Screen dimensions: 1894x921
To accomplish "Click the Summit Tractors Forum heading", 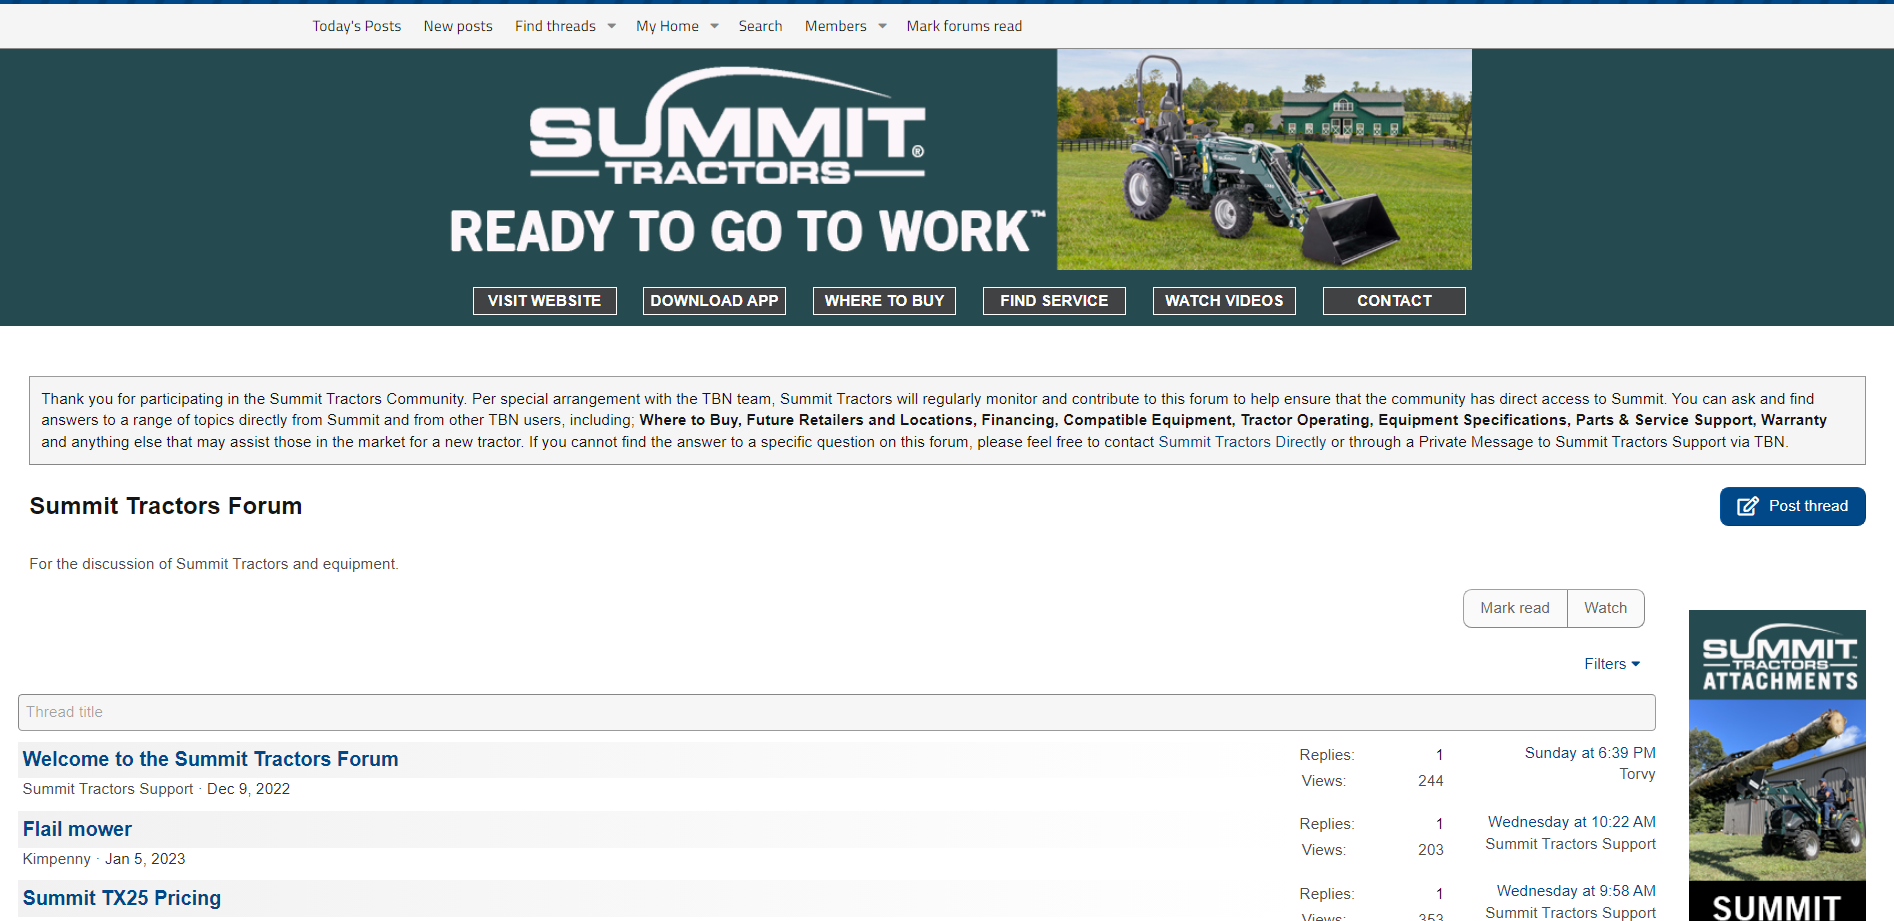I will (x=166, y=506).
